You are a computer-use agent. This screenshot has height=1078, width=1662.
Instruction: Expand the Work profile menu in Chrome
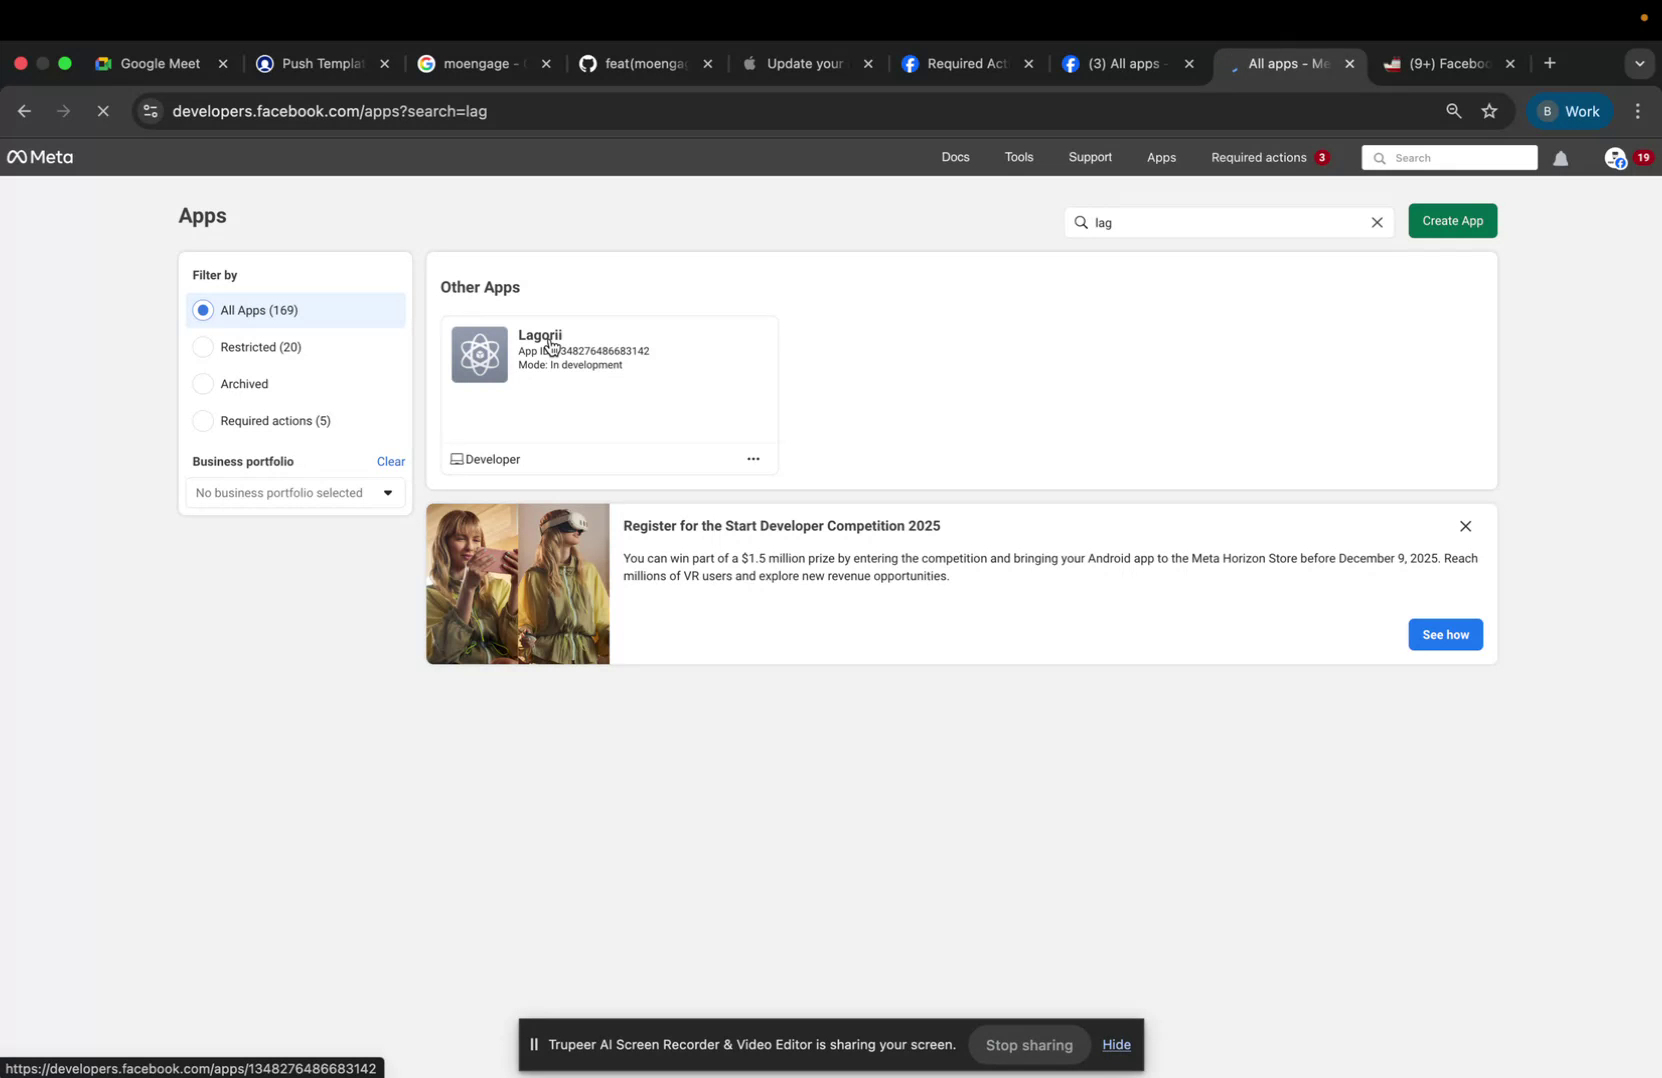(1569, 111)
